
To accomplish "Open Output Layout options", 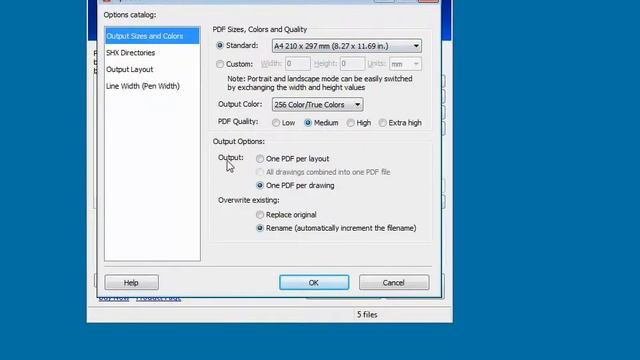I will pyautogui.click(x=129, y=69).
